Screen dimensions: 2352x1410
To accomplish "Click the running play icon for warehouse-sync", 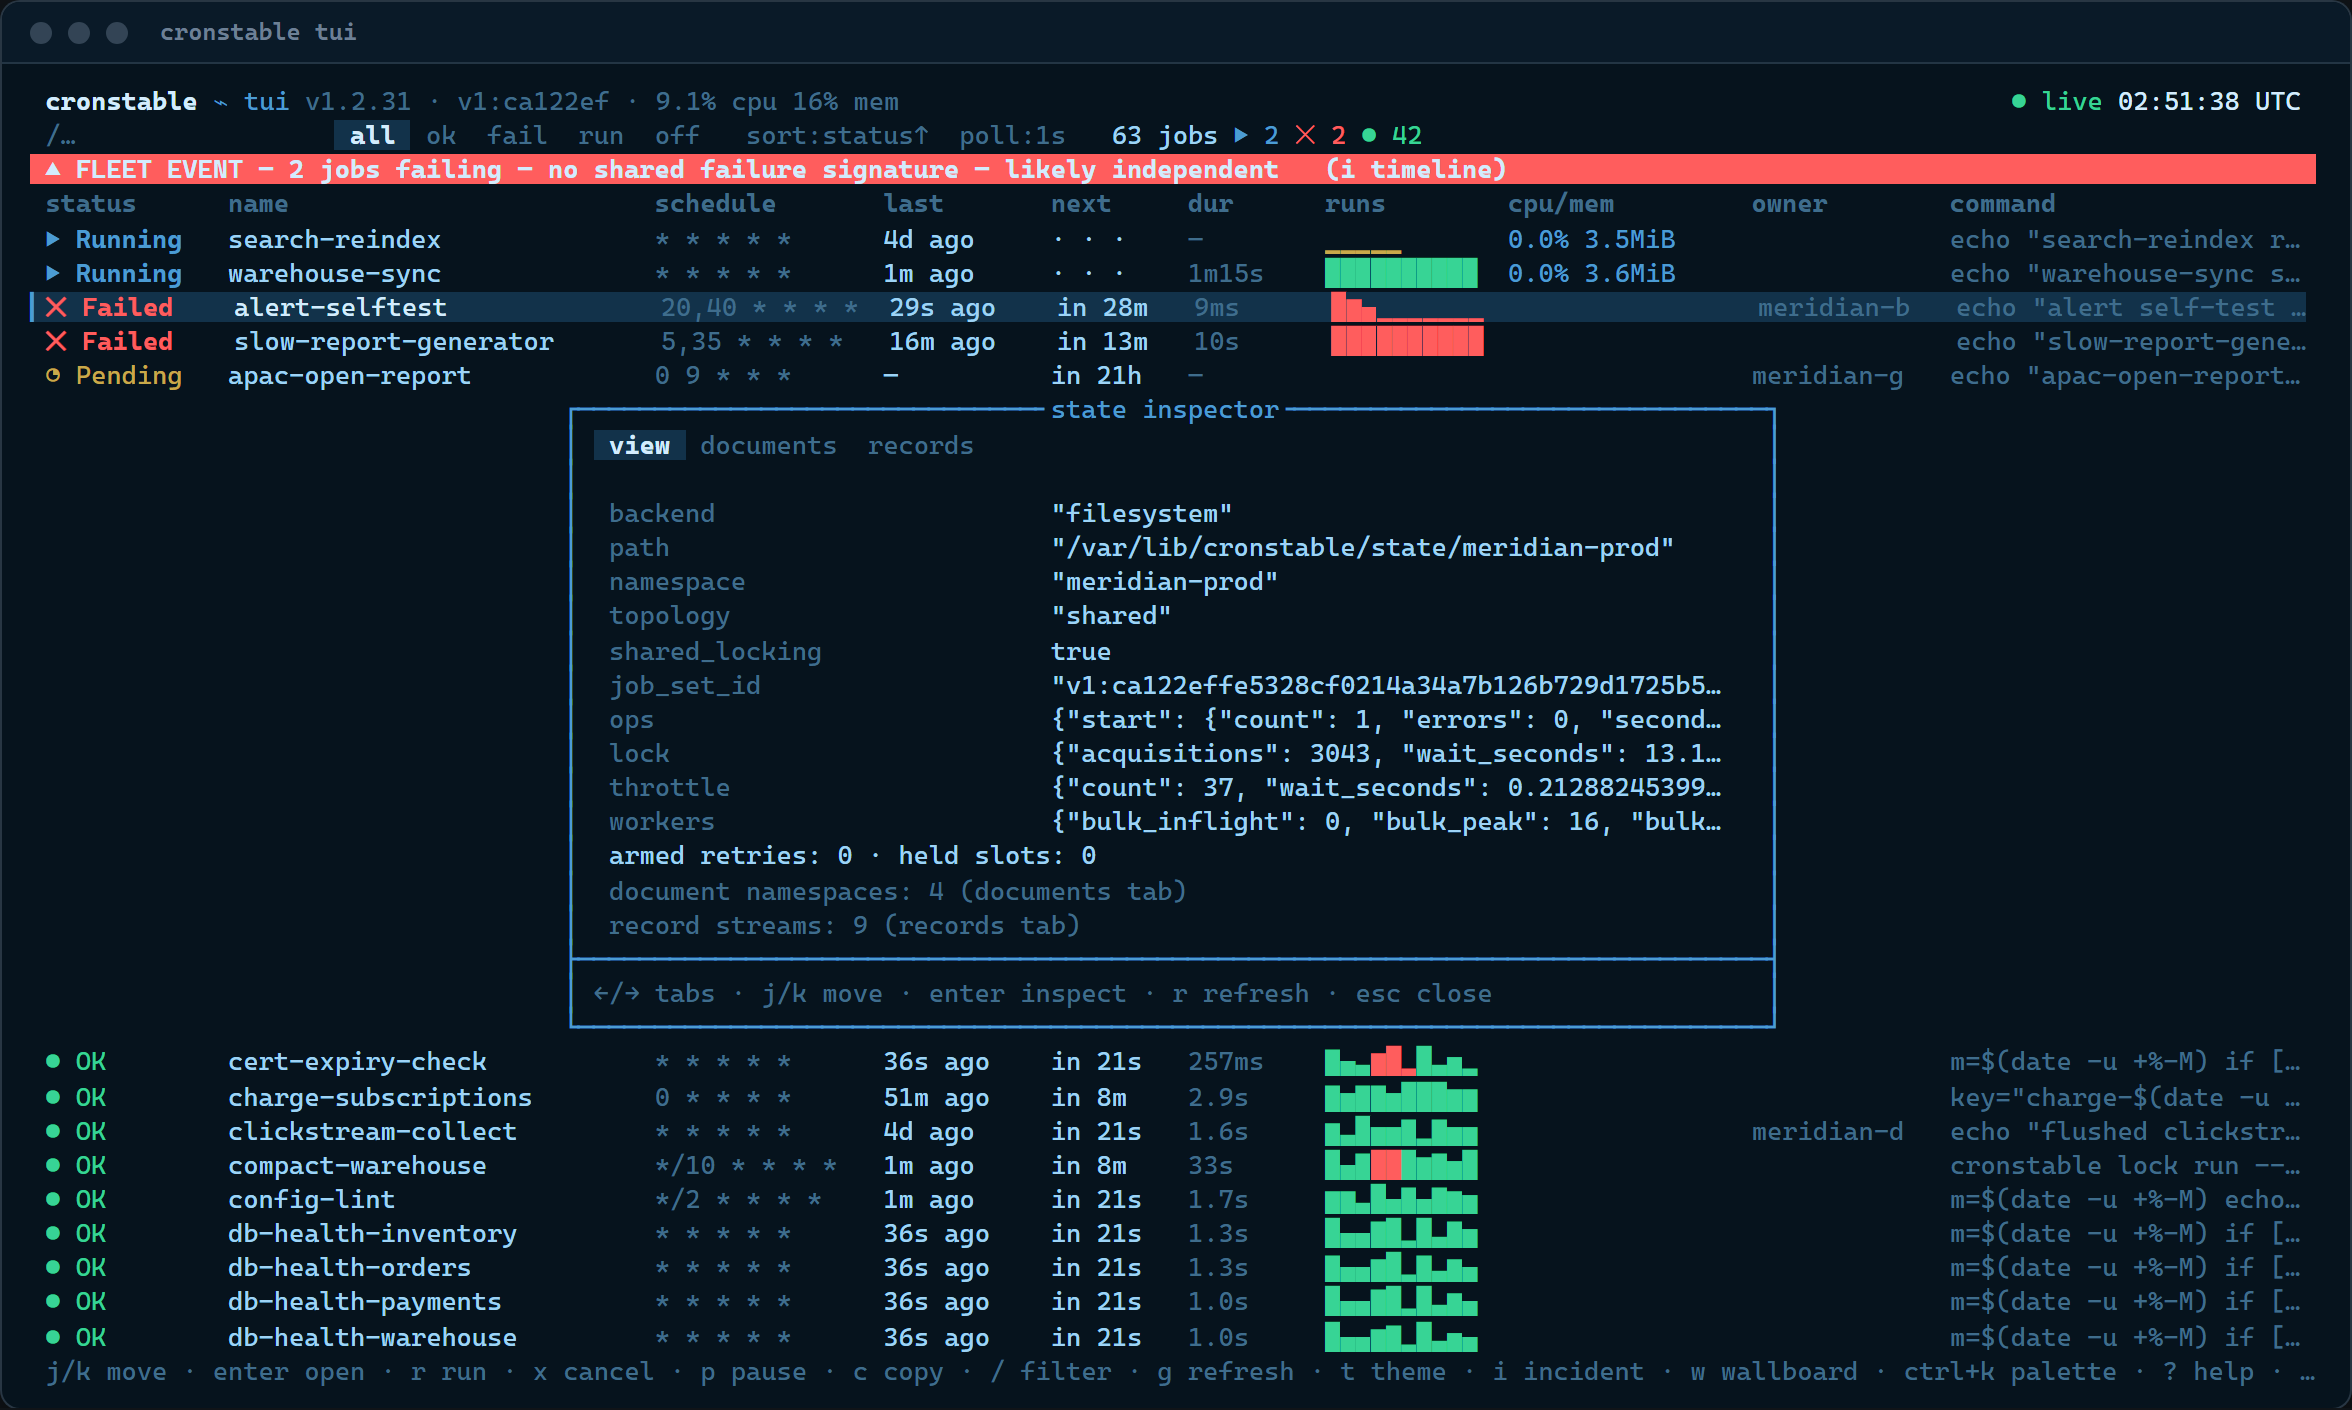I will point(53,273).
